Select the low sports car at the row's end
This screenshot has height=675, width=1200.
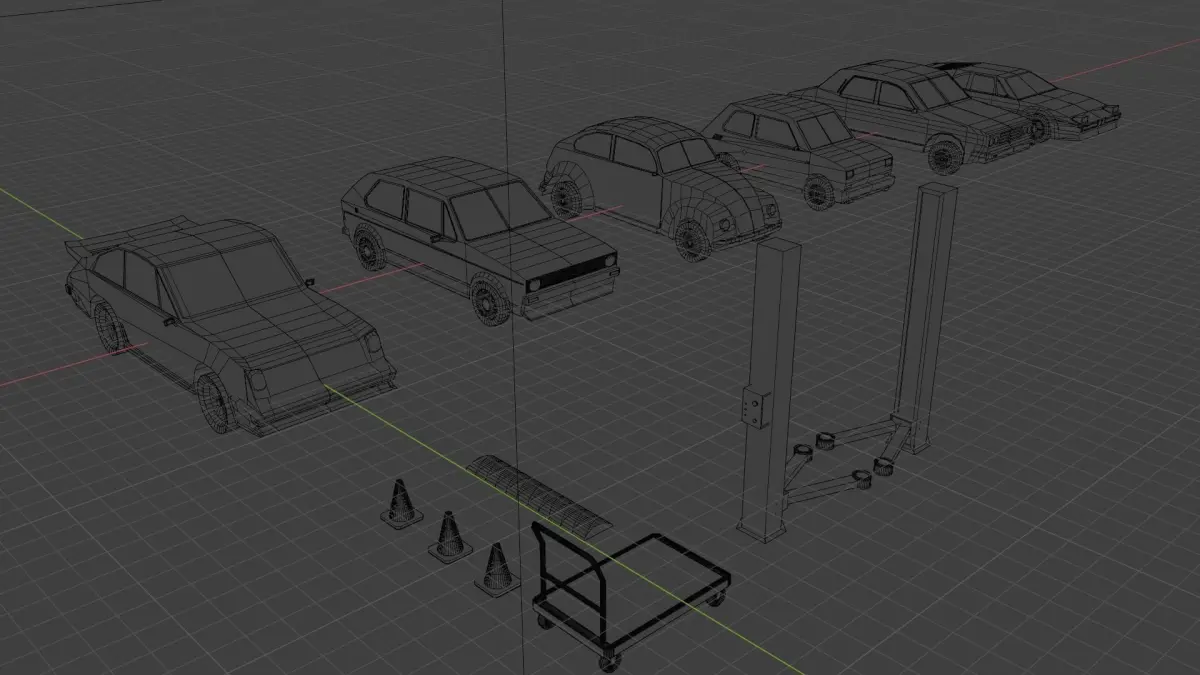tap(1030, 100)
